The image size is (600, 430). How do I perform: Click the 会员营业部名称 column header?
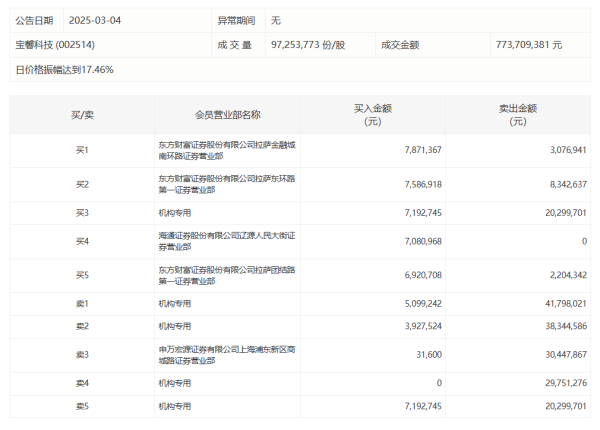tap(227, 115)
